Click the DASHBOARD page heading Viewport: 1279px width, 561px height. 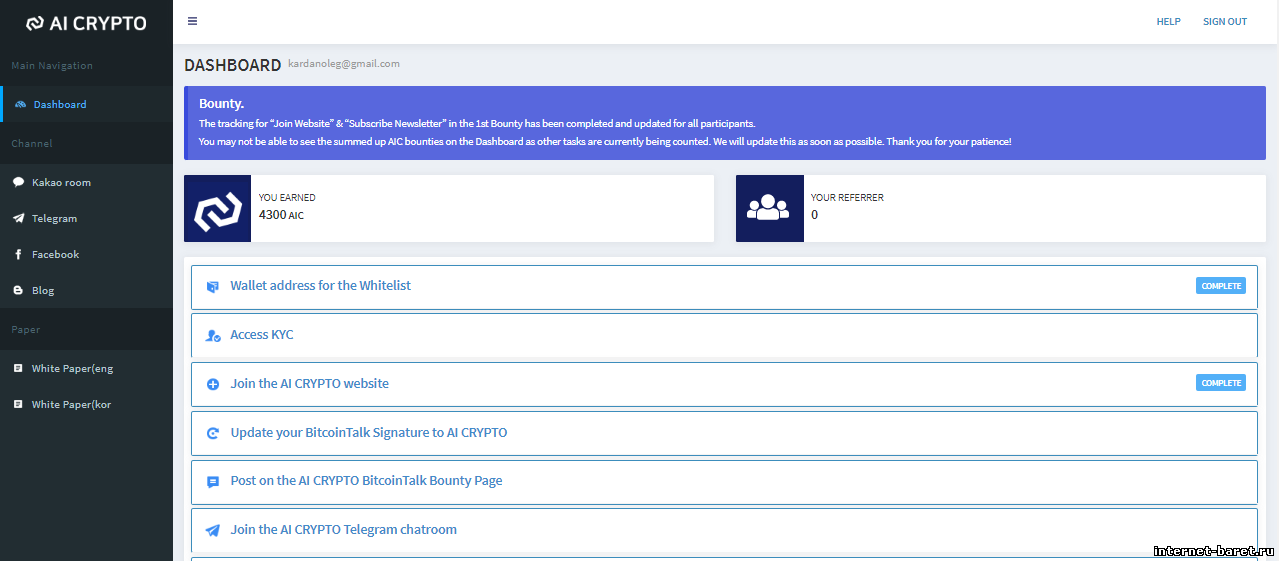pyautogui.click(x=233, y=65)
